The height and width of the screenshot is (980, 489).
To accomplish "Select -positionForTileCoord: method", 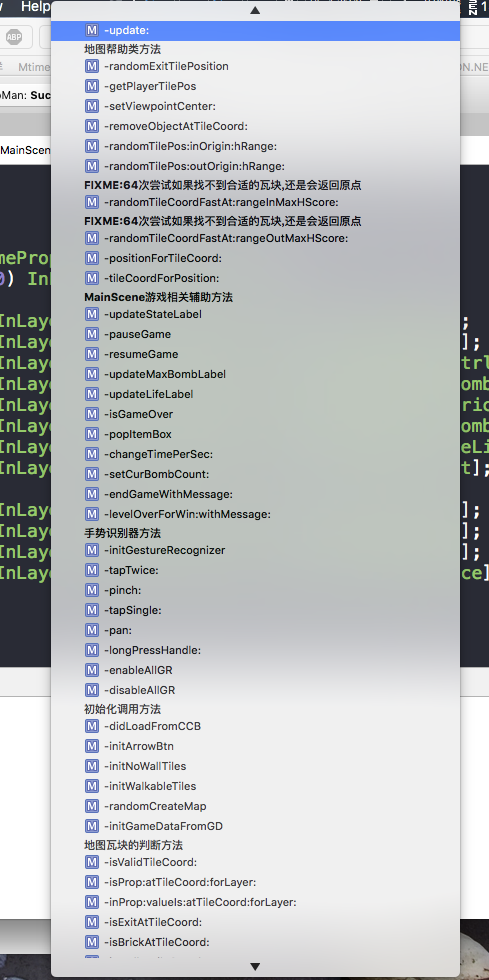I will 255,258.
